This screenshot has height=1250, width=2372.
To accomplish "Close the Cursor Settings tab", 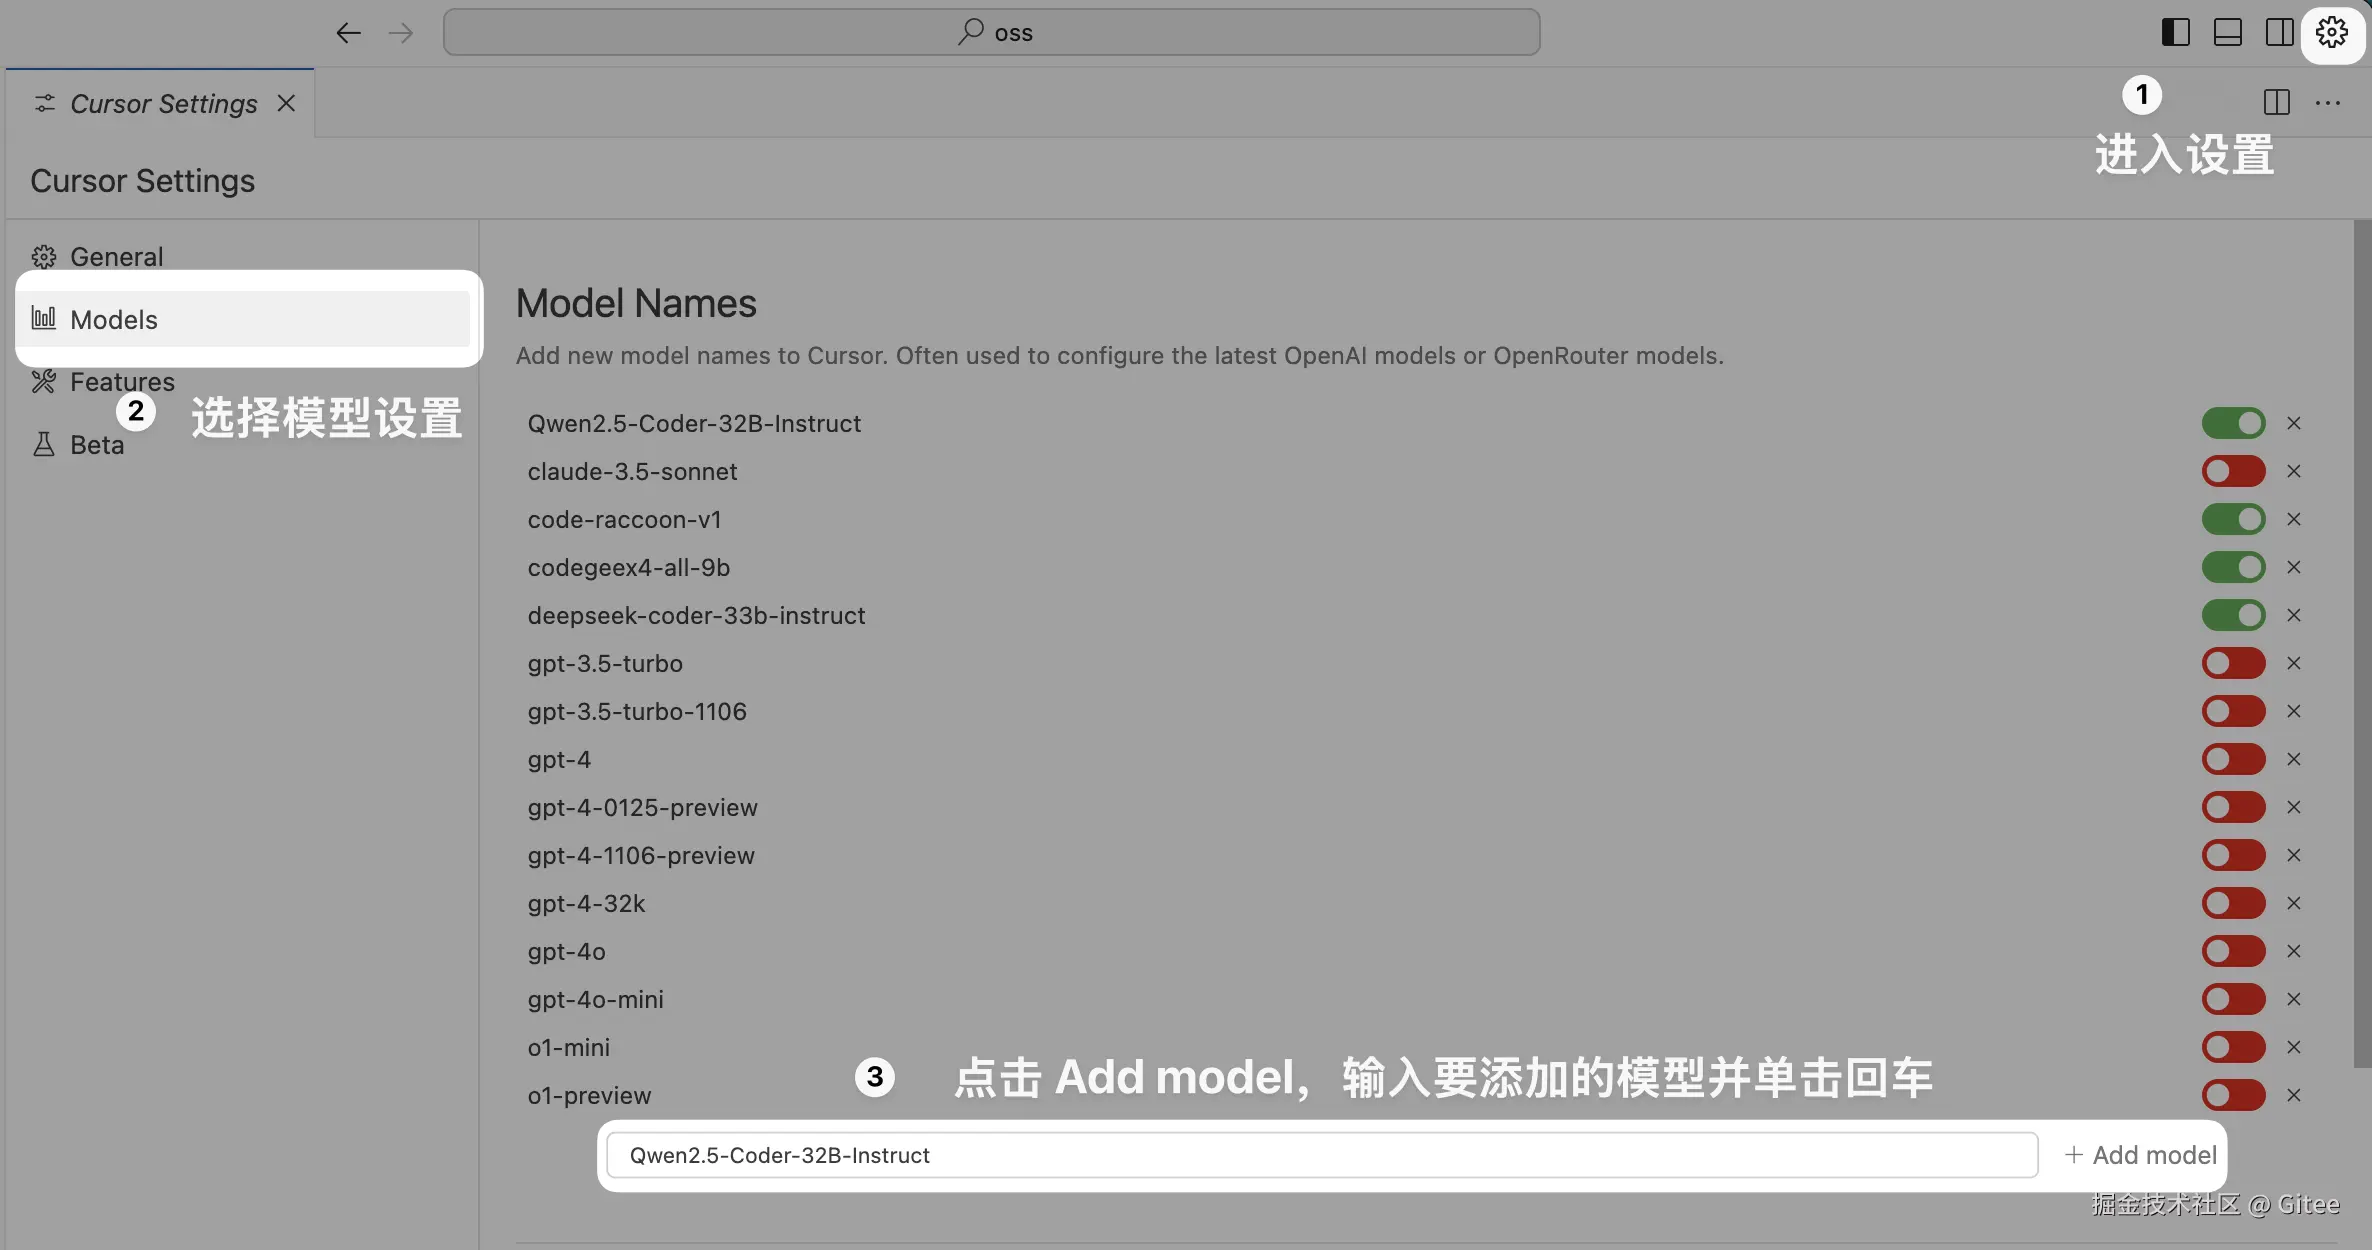I will point(286,103).
